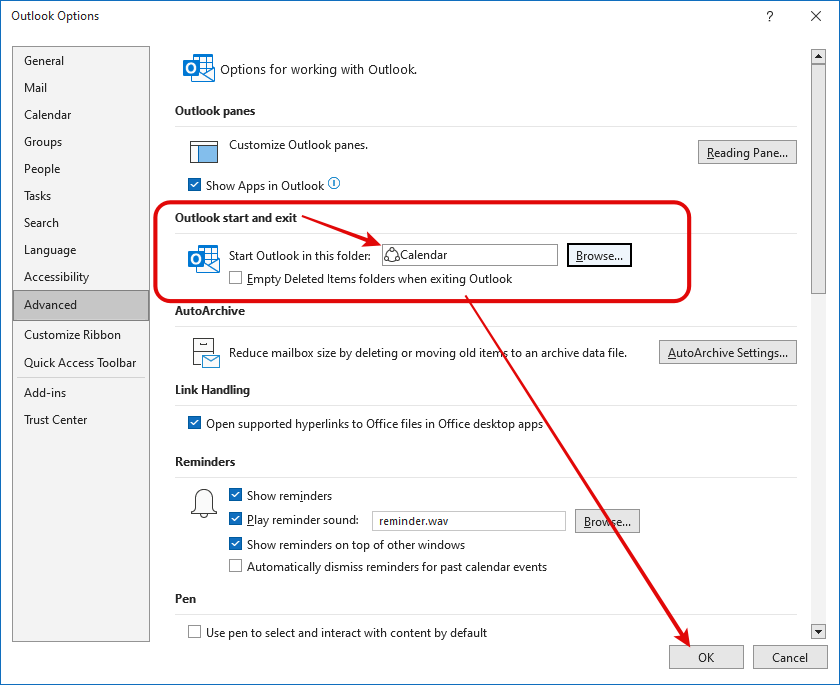Enable Empty Deleted Items folders when exiting
840x685 pixels.
235,277
